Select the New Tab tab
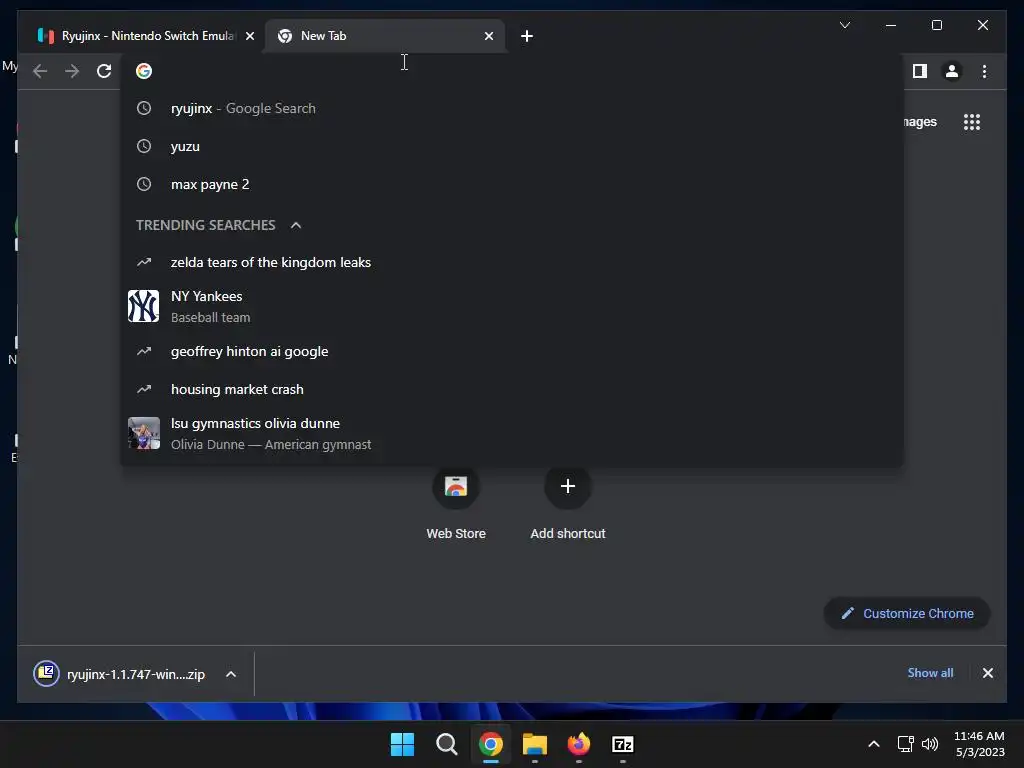Image resolution: width=1024 pixels, height=768 pixels. coord(385,36)
